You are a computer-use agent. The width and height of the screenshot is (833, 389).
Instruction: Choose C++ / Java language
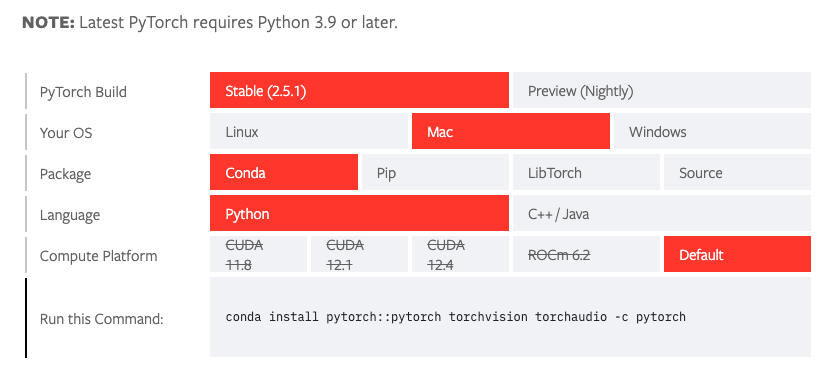662,213
